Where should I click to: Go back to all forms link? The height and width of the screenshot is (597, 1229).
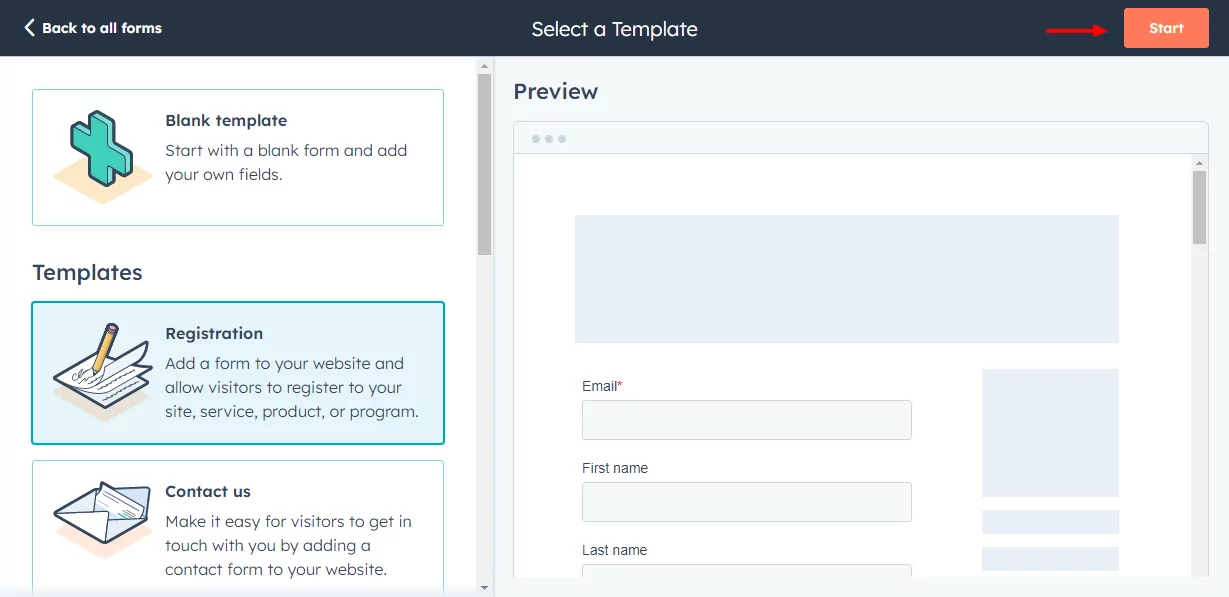93,28
